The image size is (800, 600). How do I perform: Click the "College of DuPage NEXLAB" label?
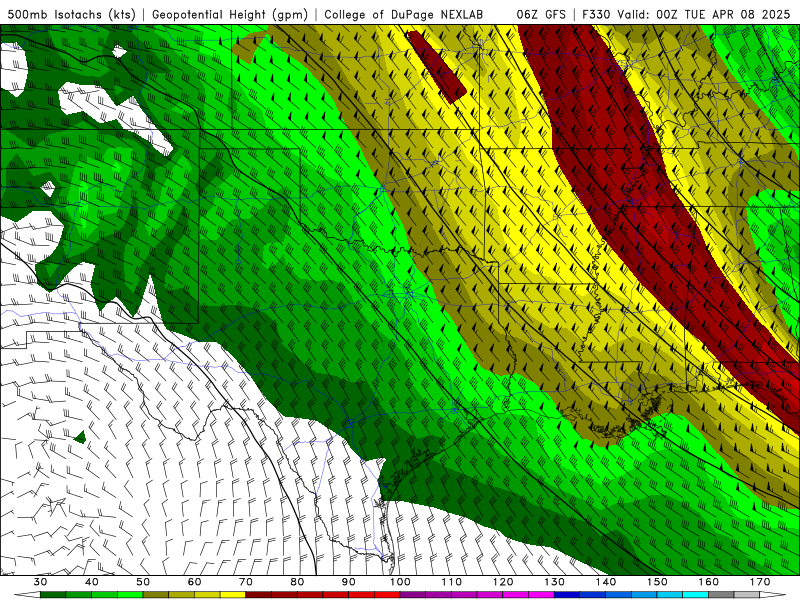click(x=404, y=15)
